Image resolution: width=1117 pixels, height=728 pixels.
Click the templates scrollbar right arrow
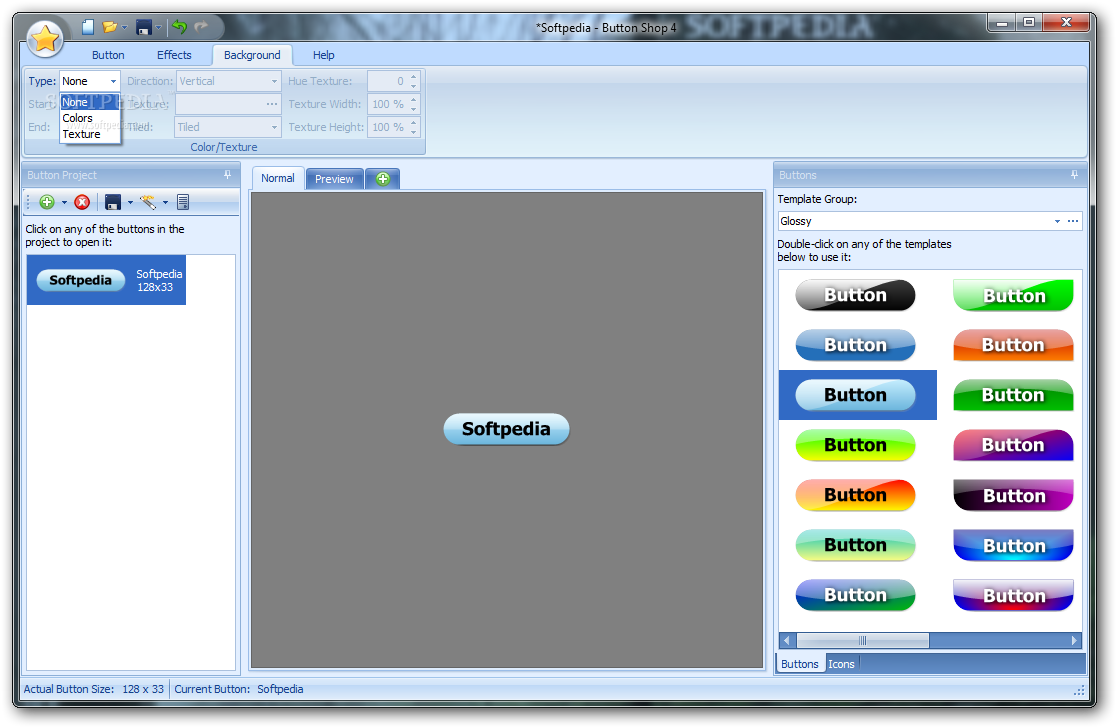click(x=1074, y=640)
